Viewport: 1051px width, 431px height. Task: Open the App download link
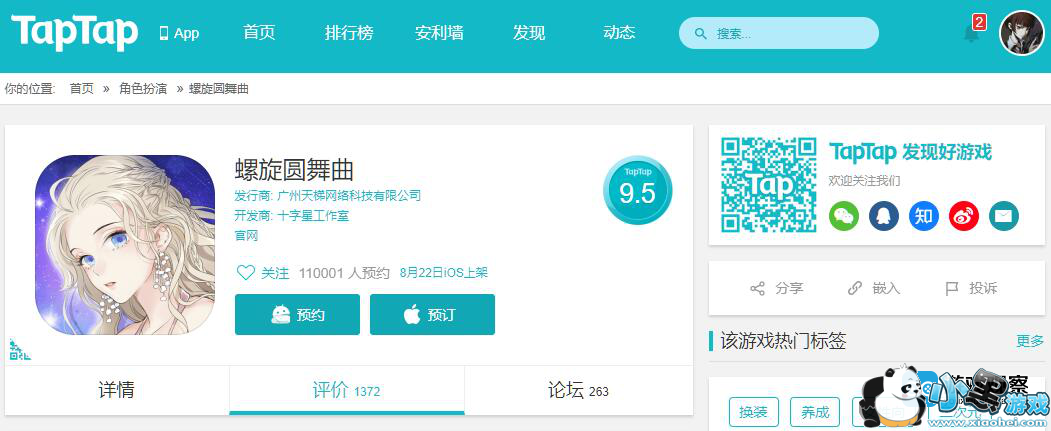(x=179, y=34)
